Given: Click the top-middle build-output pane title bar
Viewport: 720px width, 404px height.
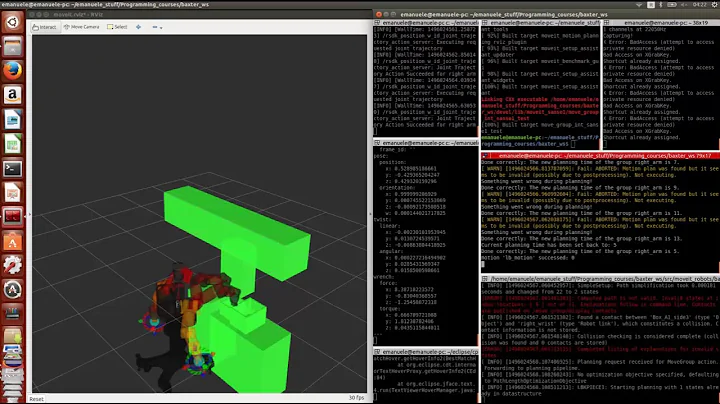Looking at the screenshot, I should pyautogui.click(x=540, y=22).
